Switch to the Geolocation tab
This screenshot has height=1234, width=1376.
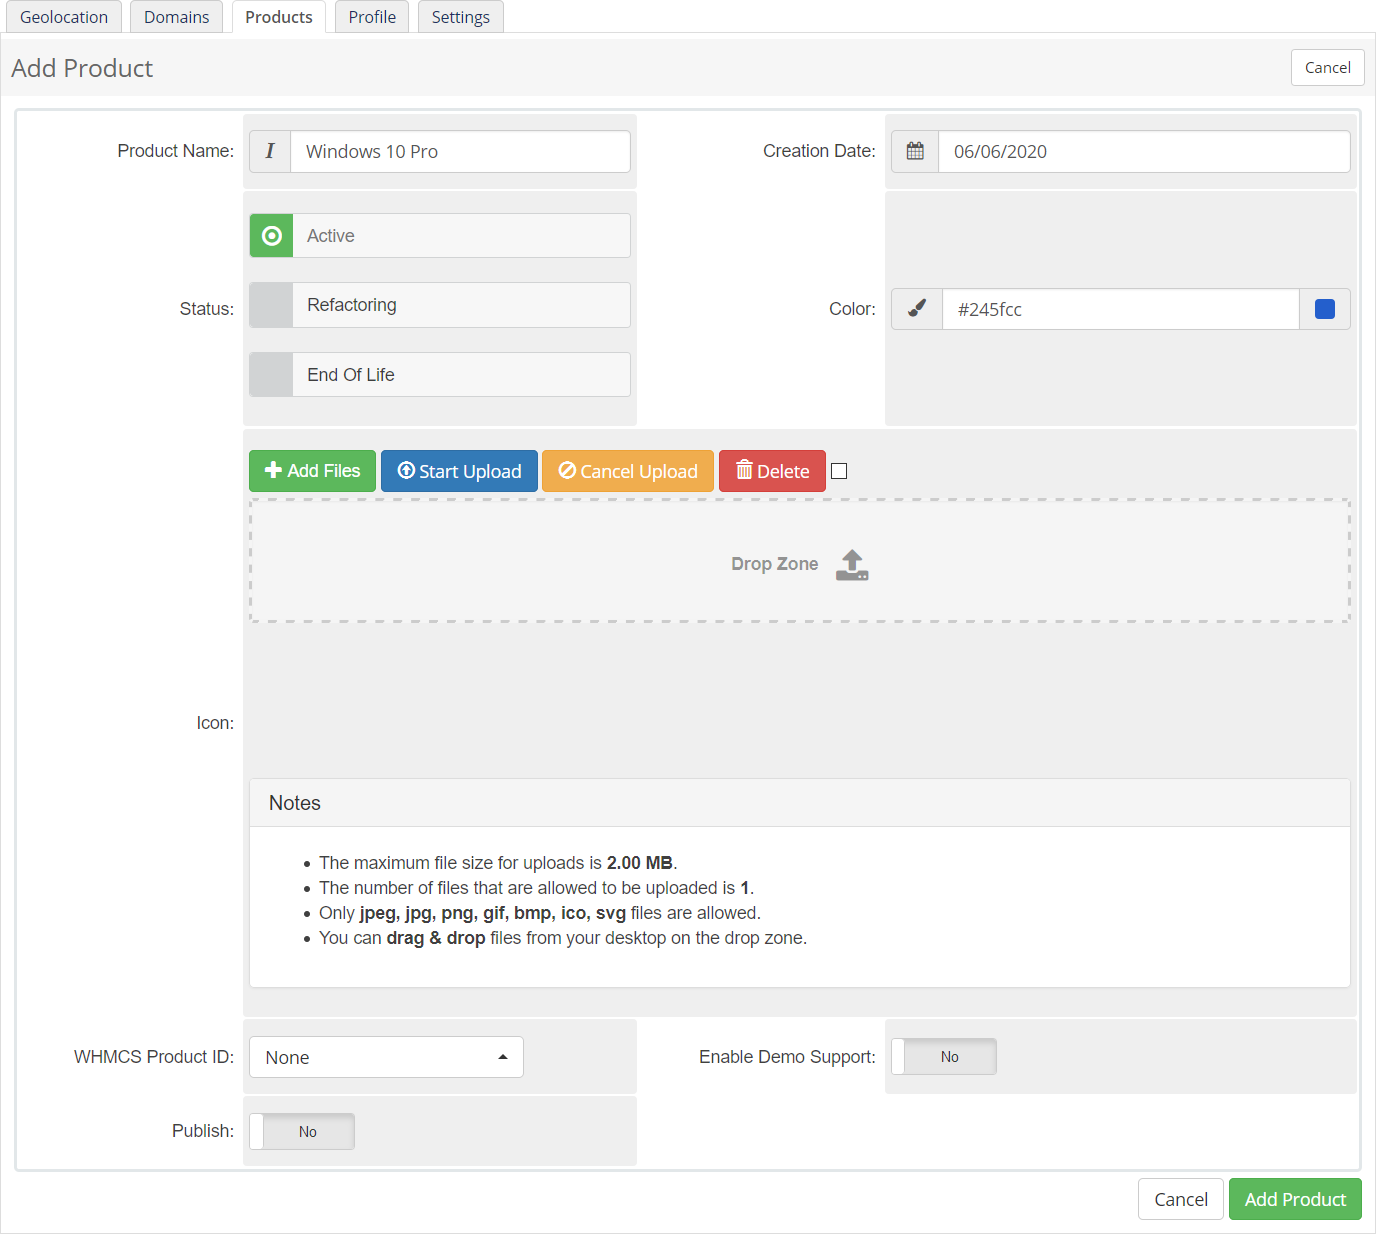click(x=64, y=17)
